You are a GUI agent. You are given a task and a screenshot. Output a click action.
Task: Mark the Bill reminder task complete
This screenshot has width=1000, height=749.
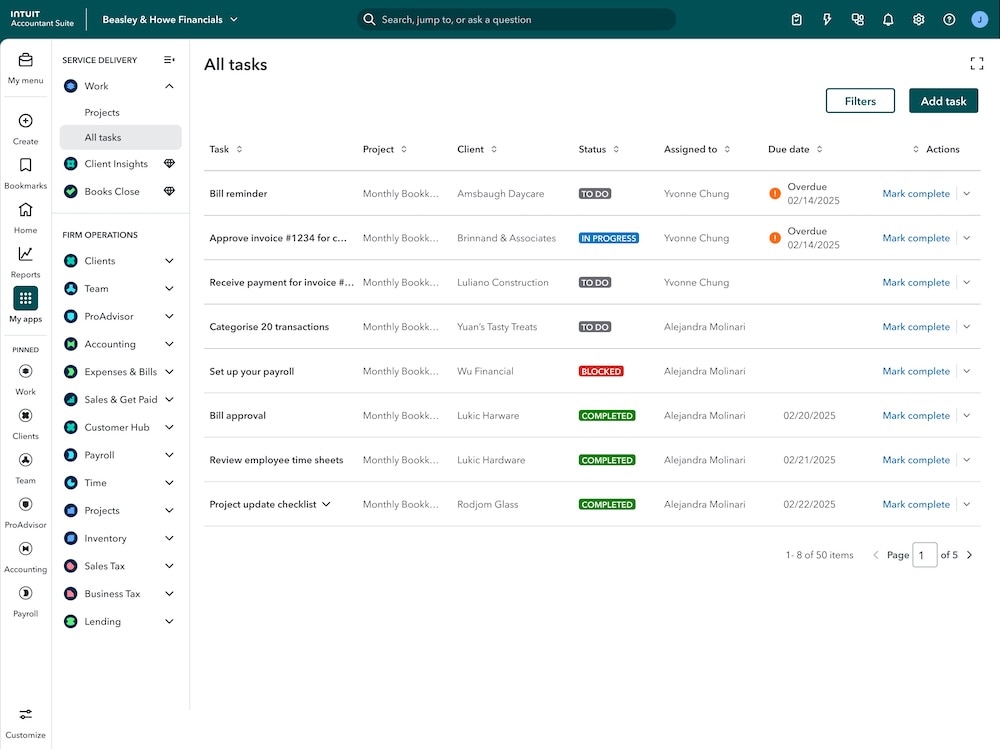click(x=915, y=193)
